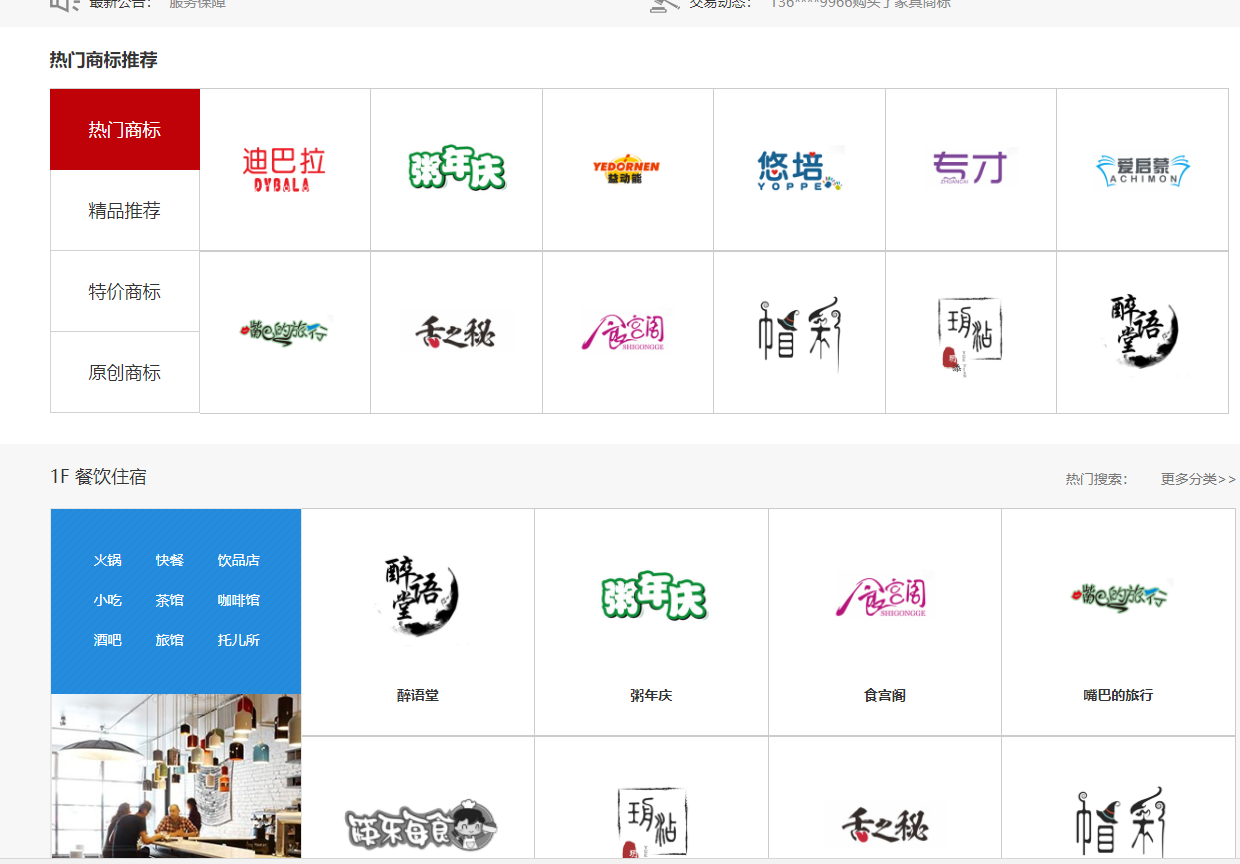
Task: Click the green 粥年庆 logo in hot trademarks grid
Action: [x=457, y=169]
